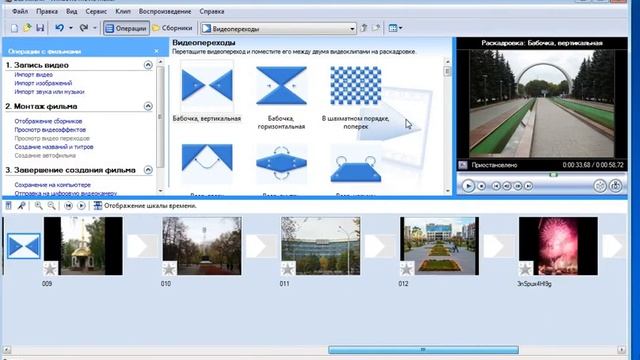
Task: Jump forward to the next clip in the monitor
Action: [x=529, y=186]
